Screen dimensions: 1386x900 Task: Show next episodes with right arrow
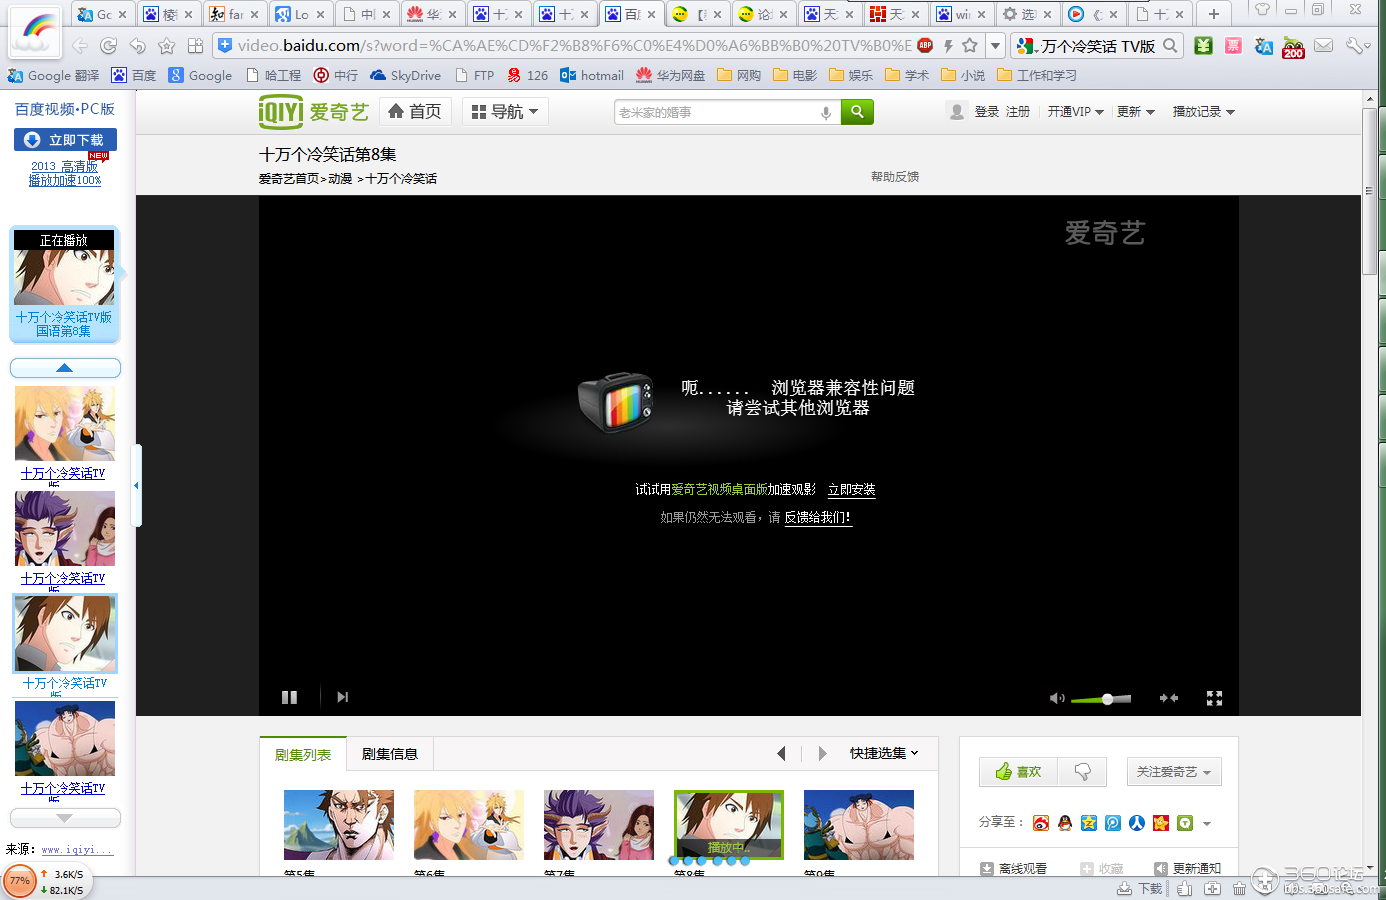pos(823,754)
